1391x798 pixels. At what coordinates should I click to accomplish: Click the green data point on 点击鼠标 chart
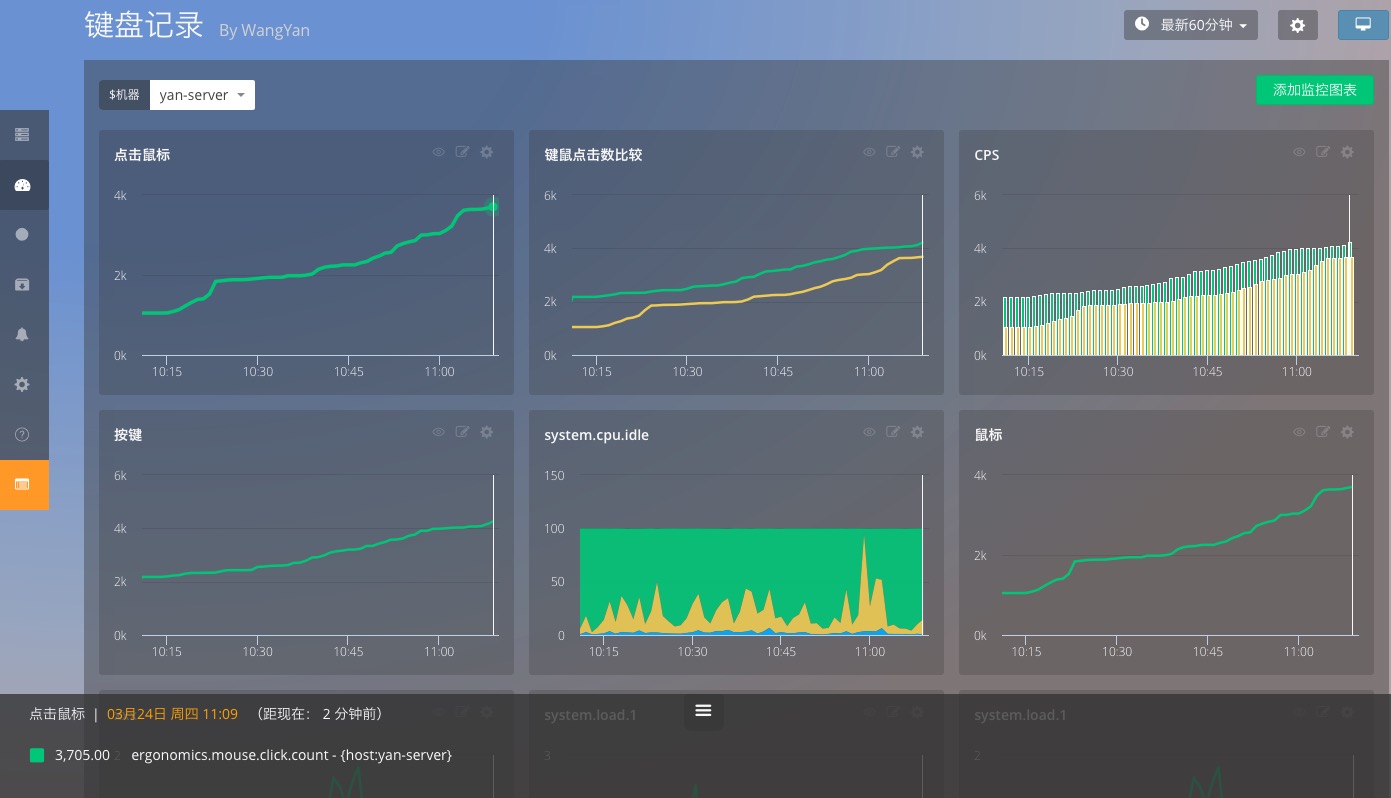[492, 207]
